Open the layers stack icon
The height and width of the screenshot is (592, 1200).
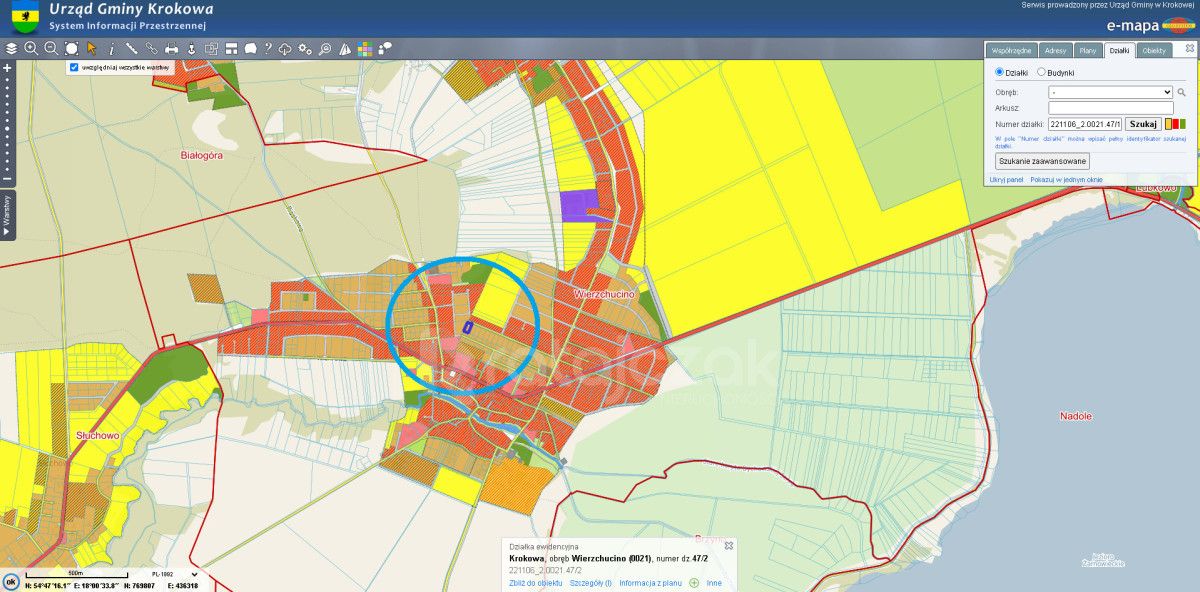[11, 48]
